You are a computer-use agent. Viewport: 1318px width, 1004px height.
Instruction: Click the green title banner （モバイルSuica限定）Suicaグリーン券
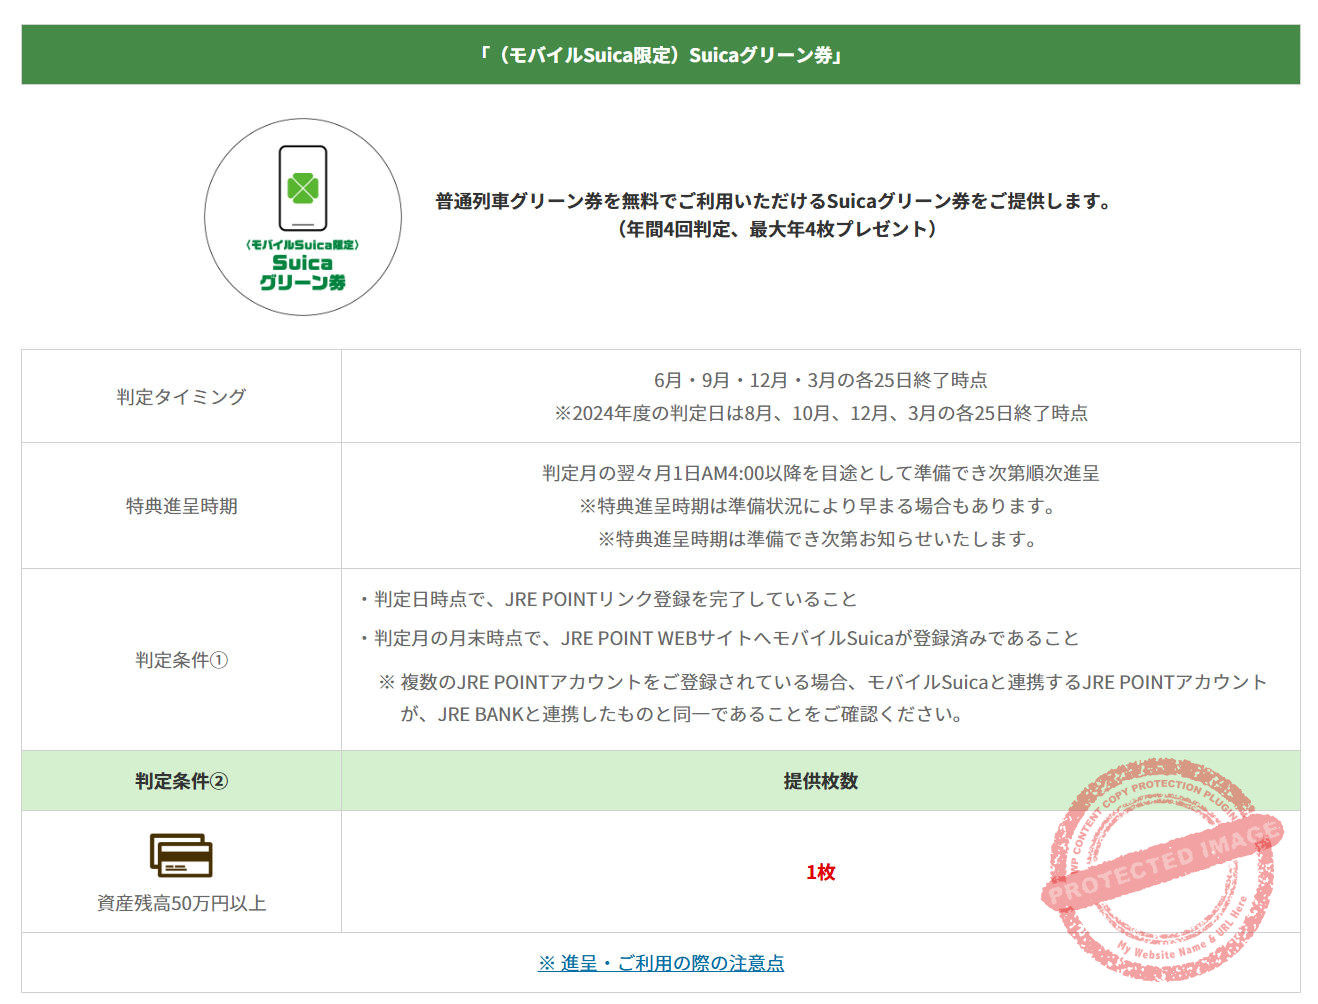(659, 55)
